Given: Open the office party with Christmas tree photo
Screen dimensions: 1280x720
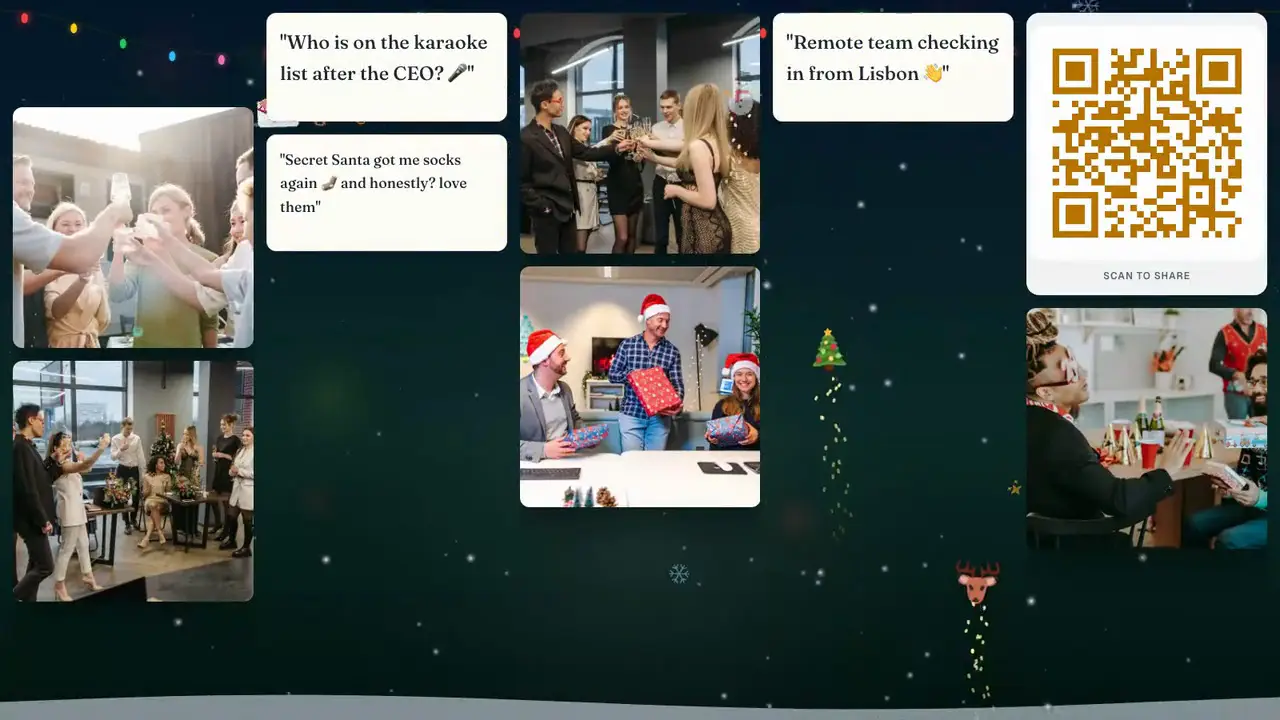Looking at the screenshot, I should [x=133, y=481].
